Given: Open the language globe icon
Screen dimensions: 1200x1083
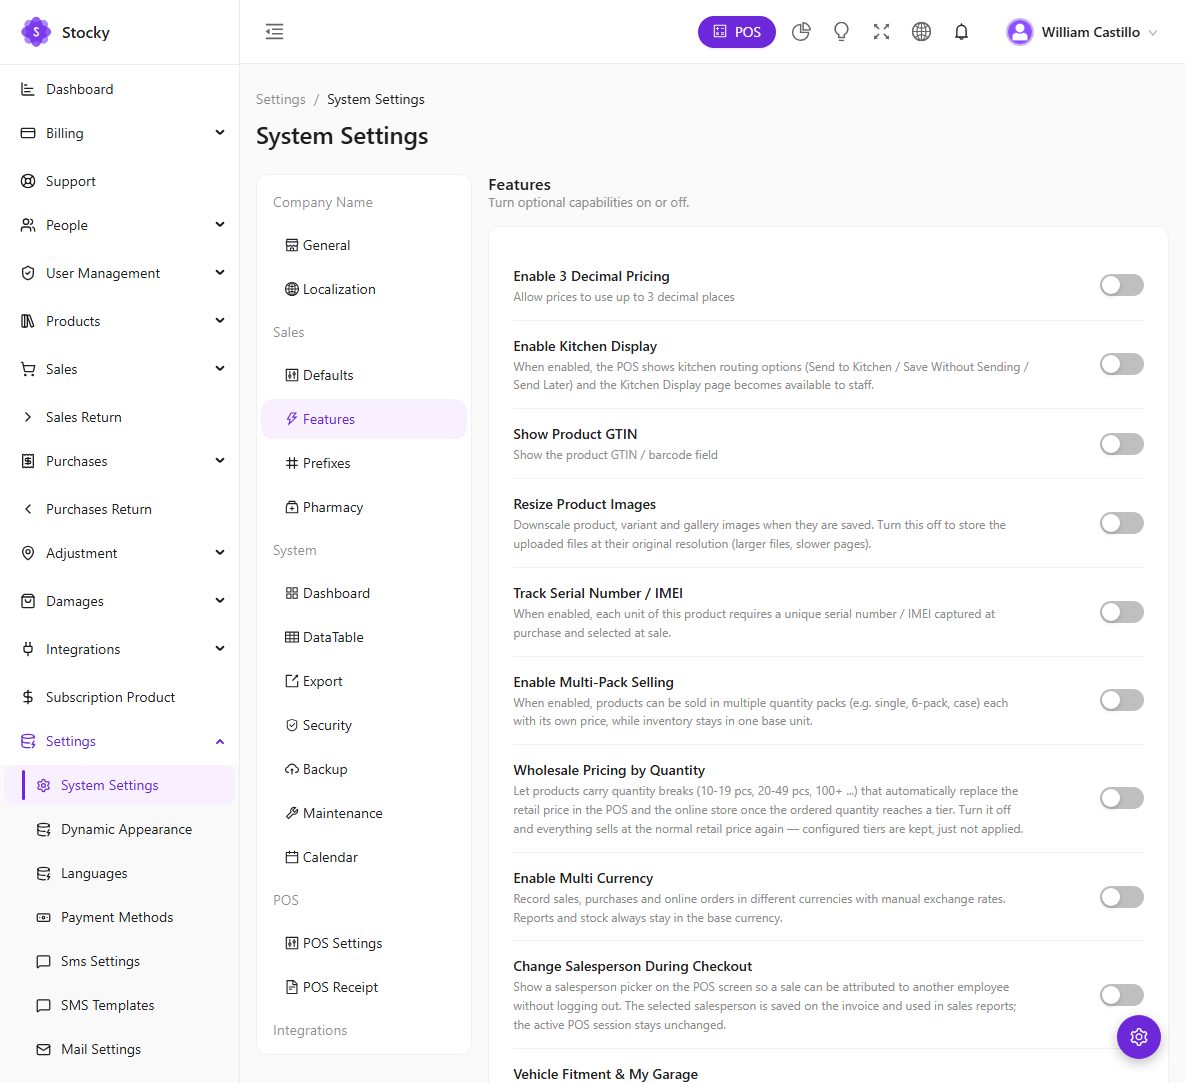Looking at the screenshot, I should (921, 32).
